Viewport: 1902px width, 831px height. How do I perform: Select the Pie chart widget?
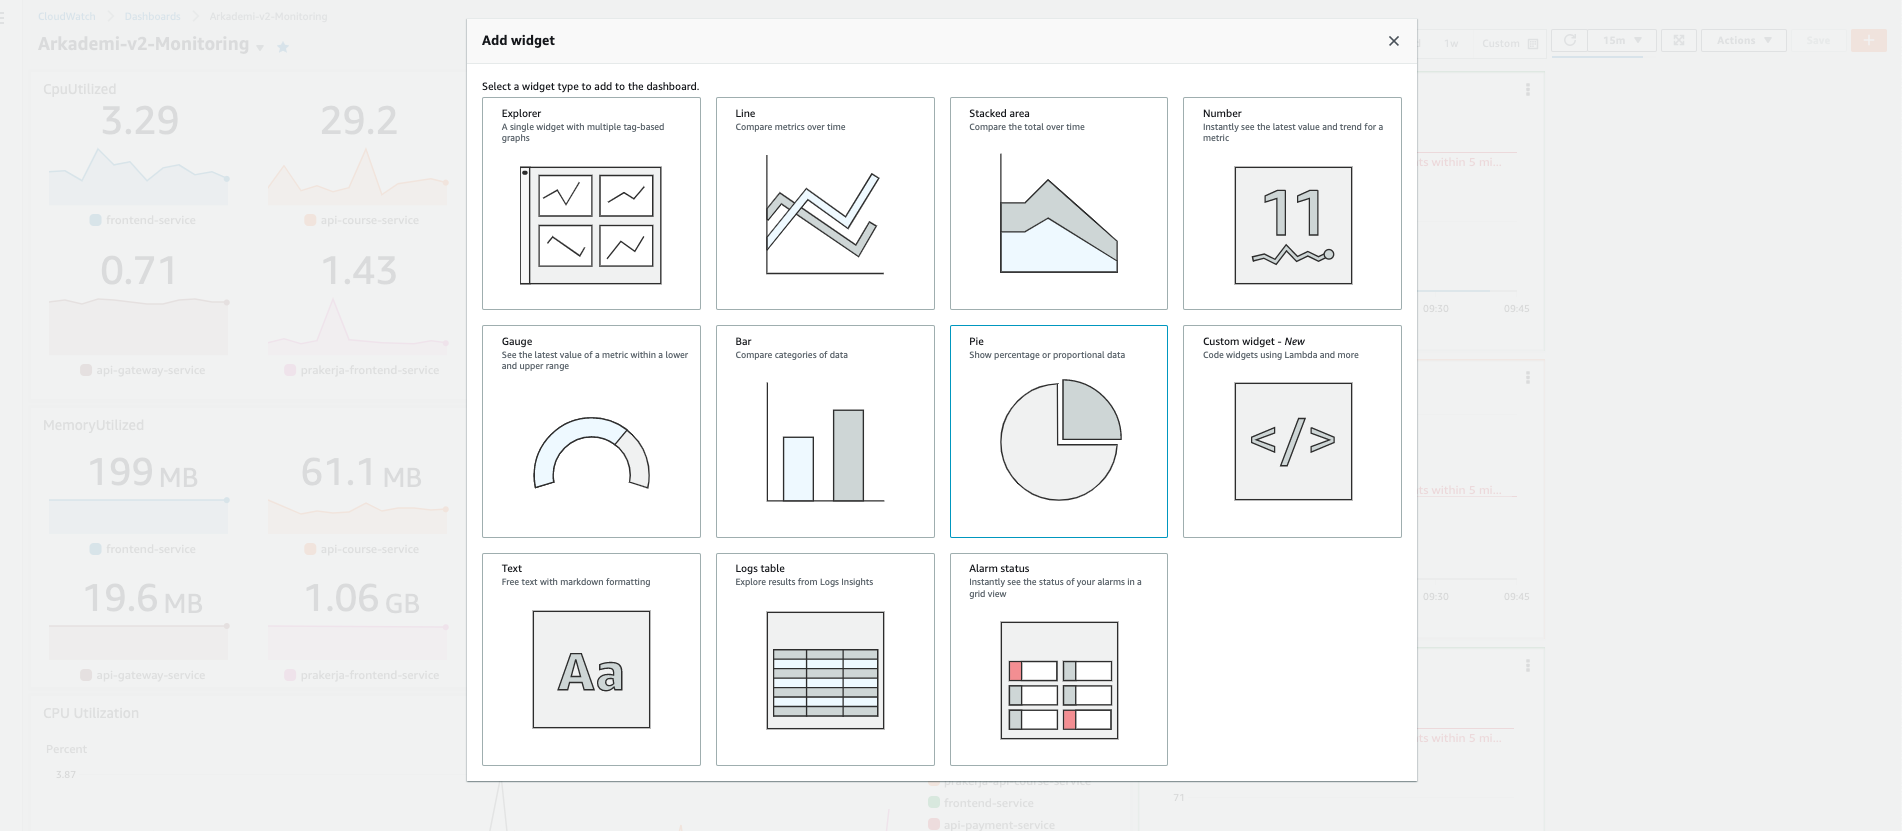(1059, 431)
